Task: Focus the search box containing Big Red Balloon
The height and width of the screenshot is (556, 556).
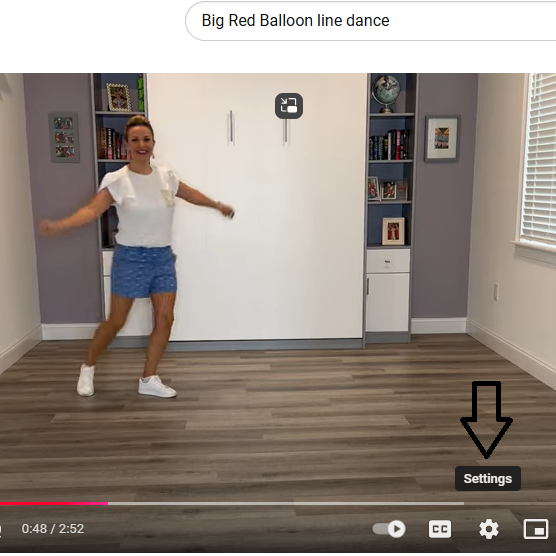Action: pos(370,21)
